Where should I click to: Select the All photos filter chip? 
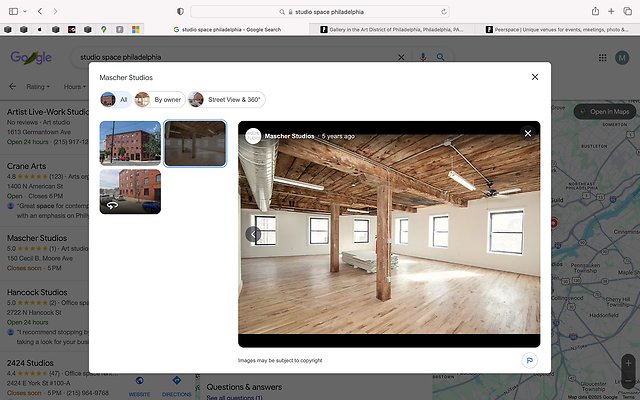pyautogui.click(x=115, y=100)
